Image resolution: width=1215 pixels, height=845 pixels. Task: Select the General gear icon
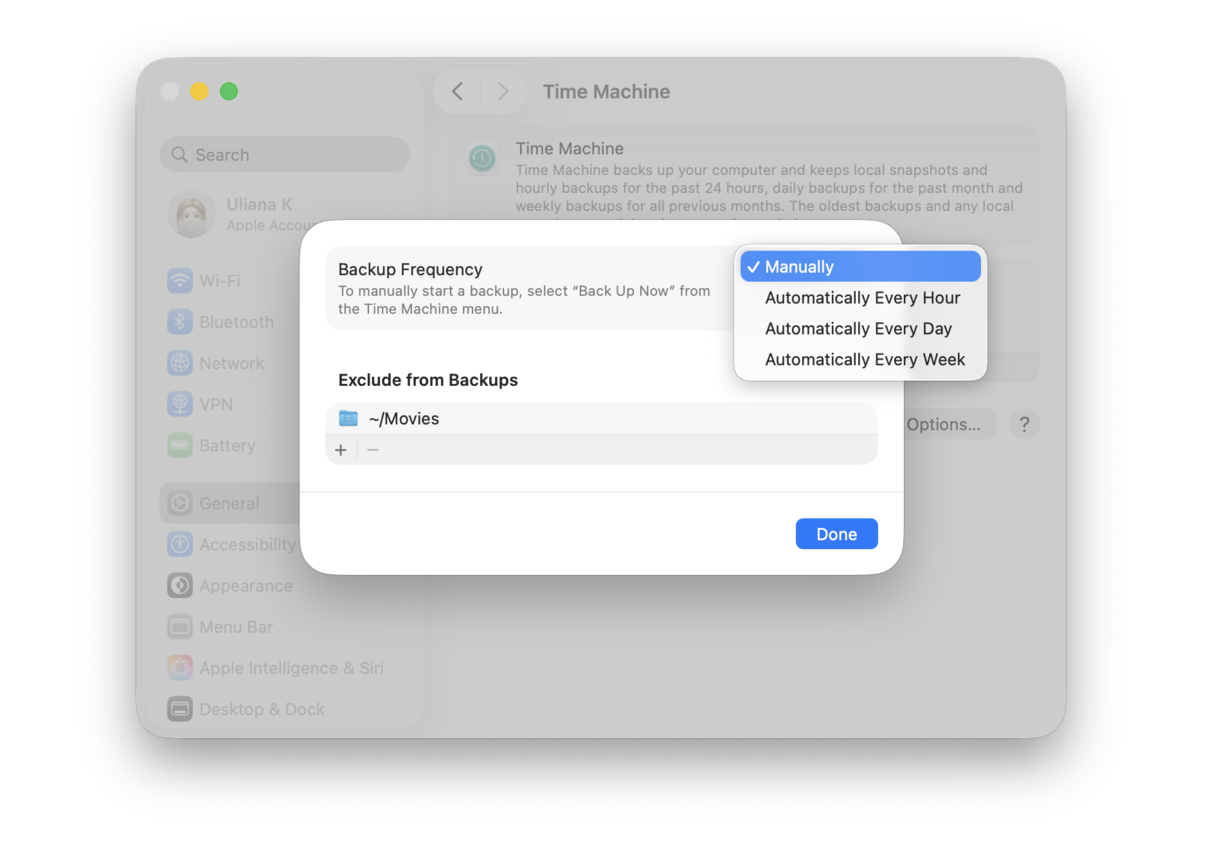tap(180, 503)
